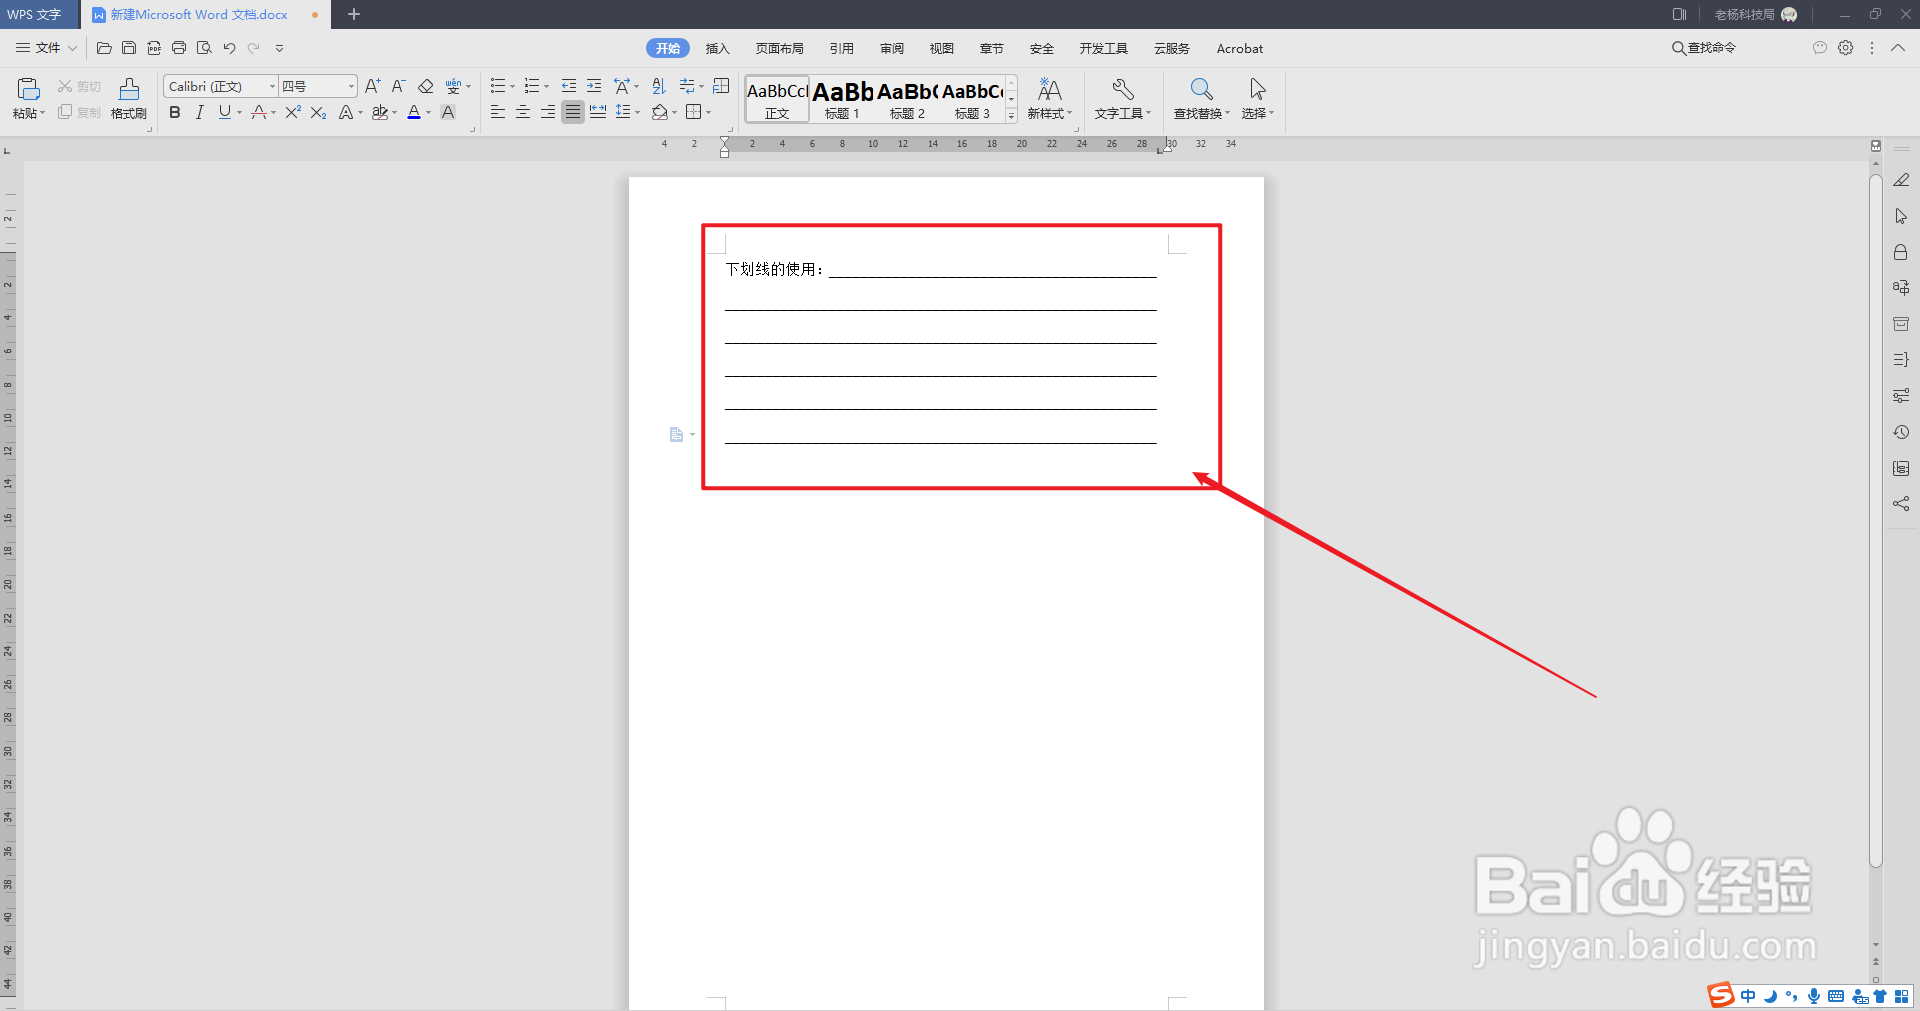
Task: Click Decrease font size icon
Action: coord(398,86)
